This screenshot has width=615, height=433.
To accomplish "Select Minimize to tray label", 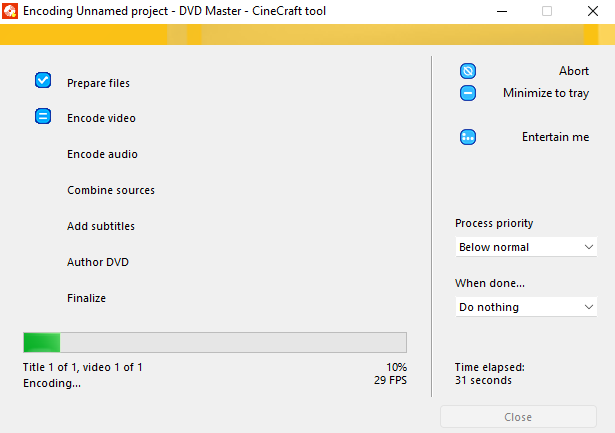I will 546,93.
